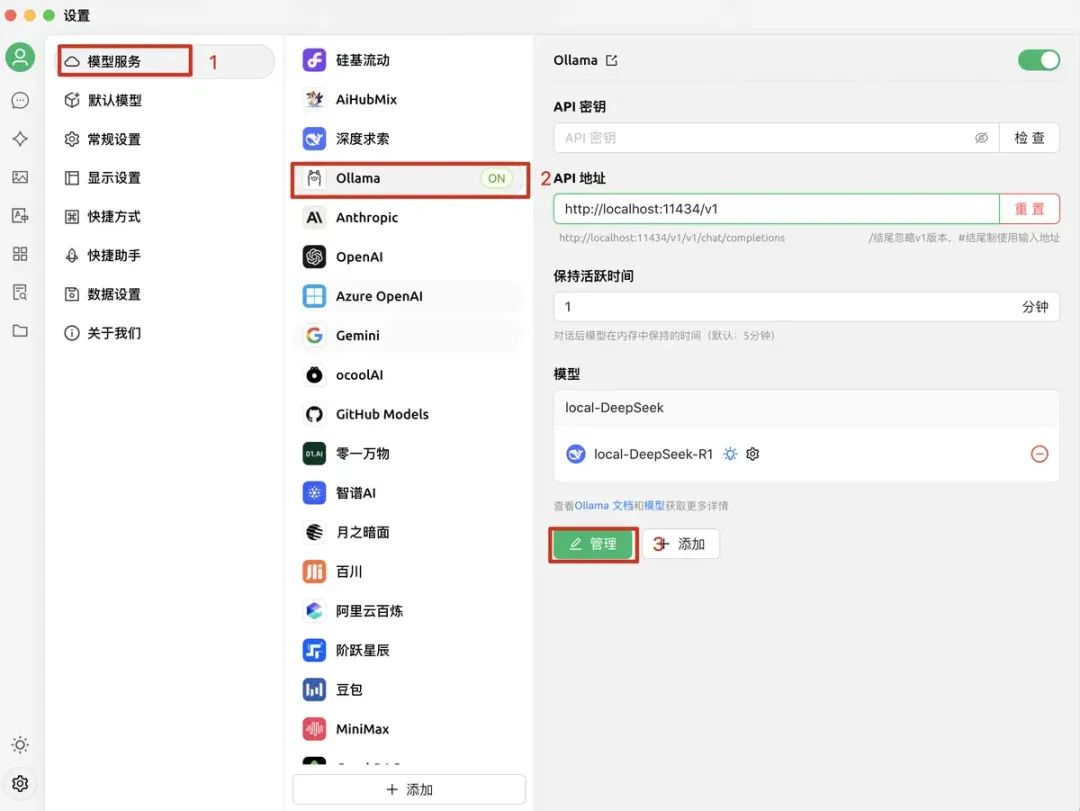
Task: Select the MiniMax provider
Action: tap(410, 728)
